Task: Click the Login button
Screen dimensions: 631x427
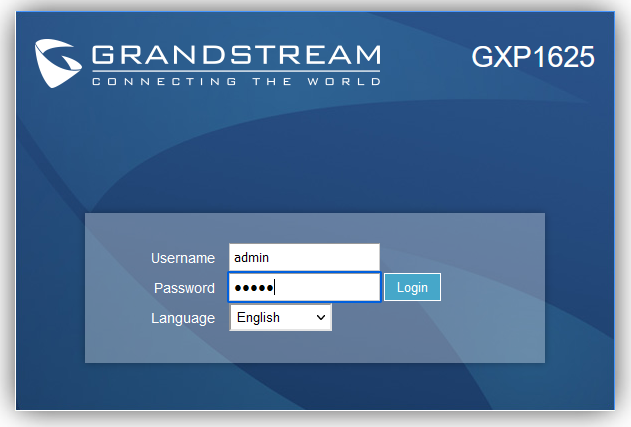Action: [x=412, y=287]
